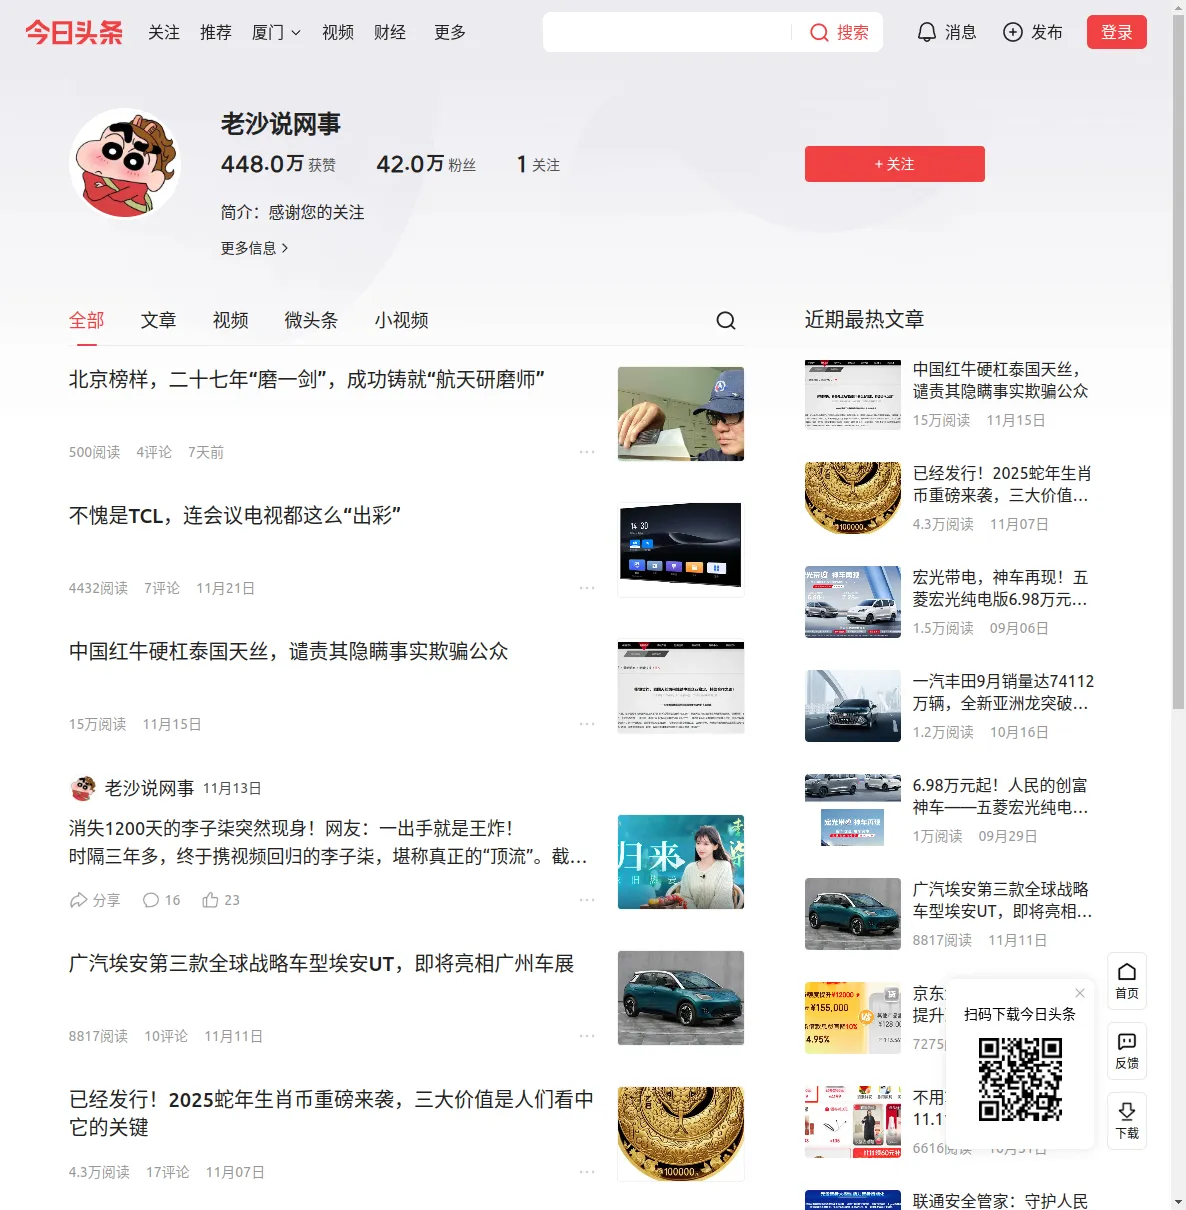Image resolution: width=1186 pixels, height=1210 pixels.
Task: Open search within author's articles icon
Action: tap(726, 320)
